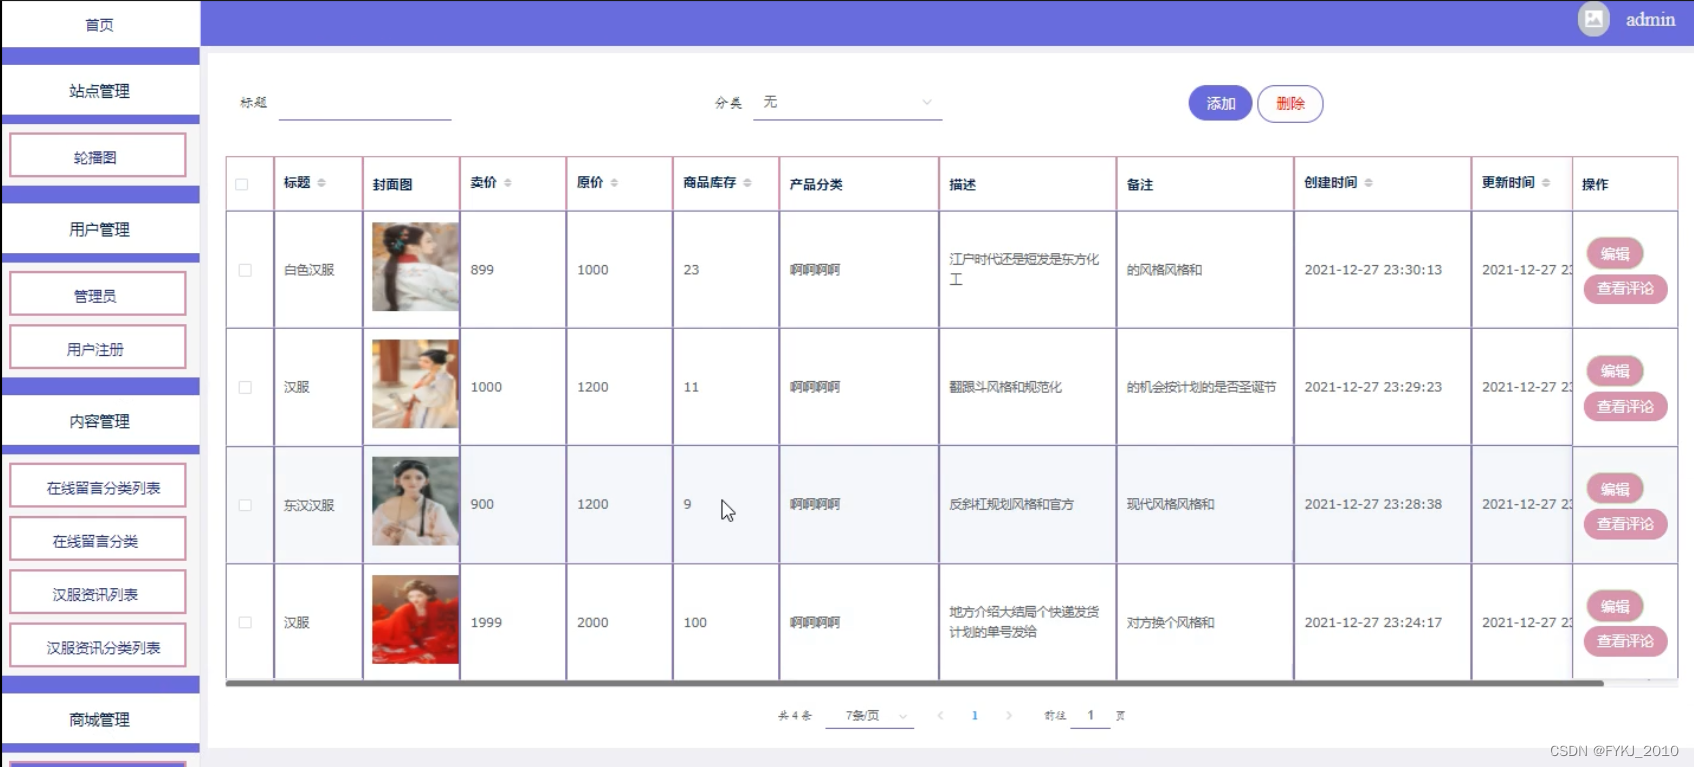Screen dimensions: 1694x767
Task: Click the red 删除 button
Action: point(1290,103)
